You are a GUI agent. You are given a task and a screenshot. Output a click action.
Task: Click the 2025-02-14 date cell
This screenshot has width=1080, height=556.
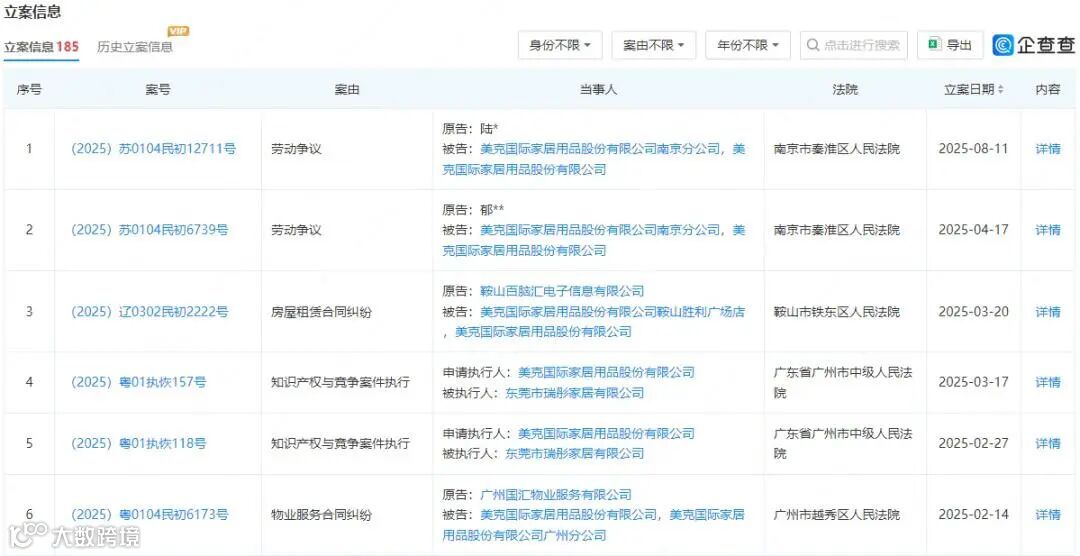click(973, 514)
